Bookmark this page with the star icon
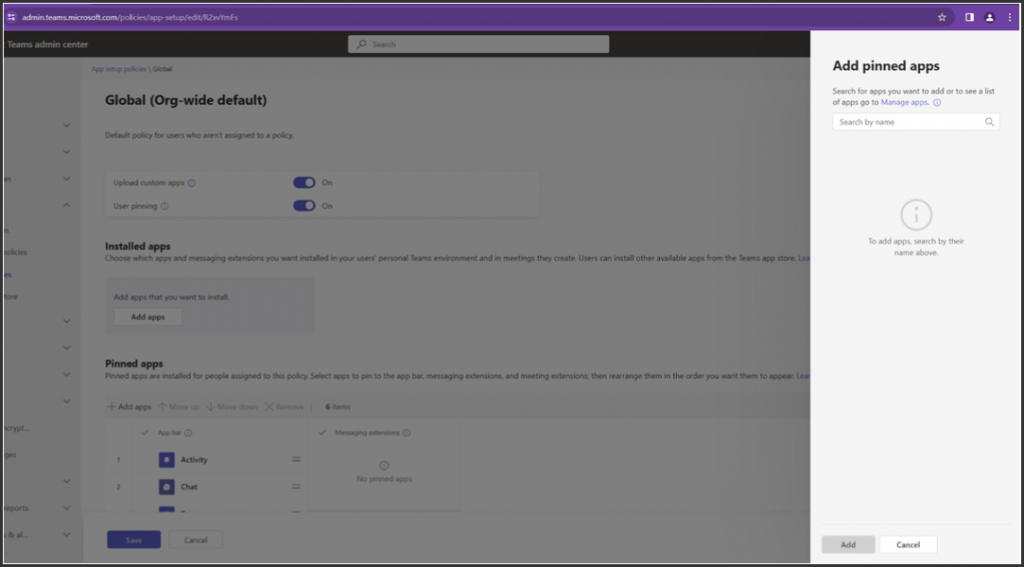 pos(942,18)
